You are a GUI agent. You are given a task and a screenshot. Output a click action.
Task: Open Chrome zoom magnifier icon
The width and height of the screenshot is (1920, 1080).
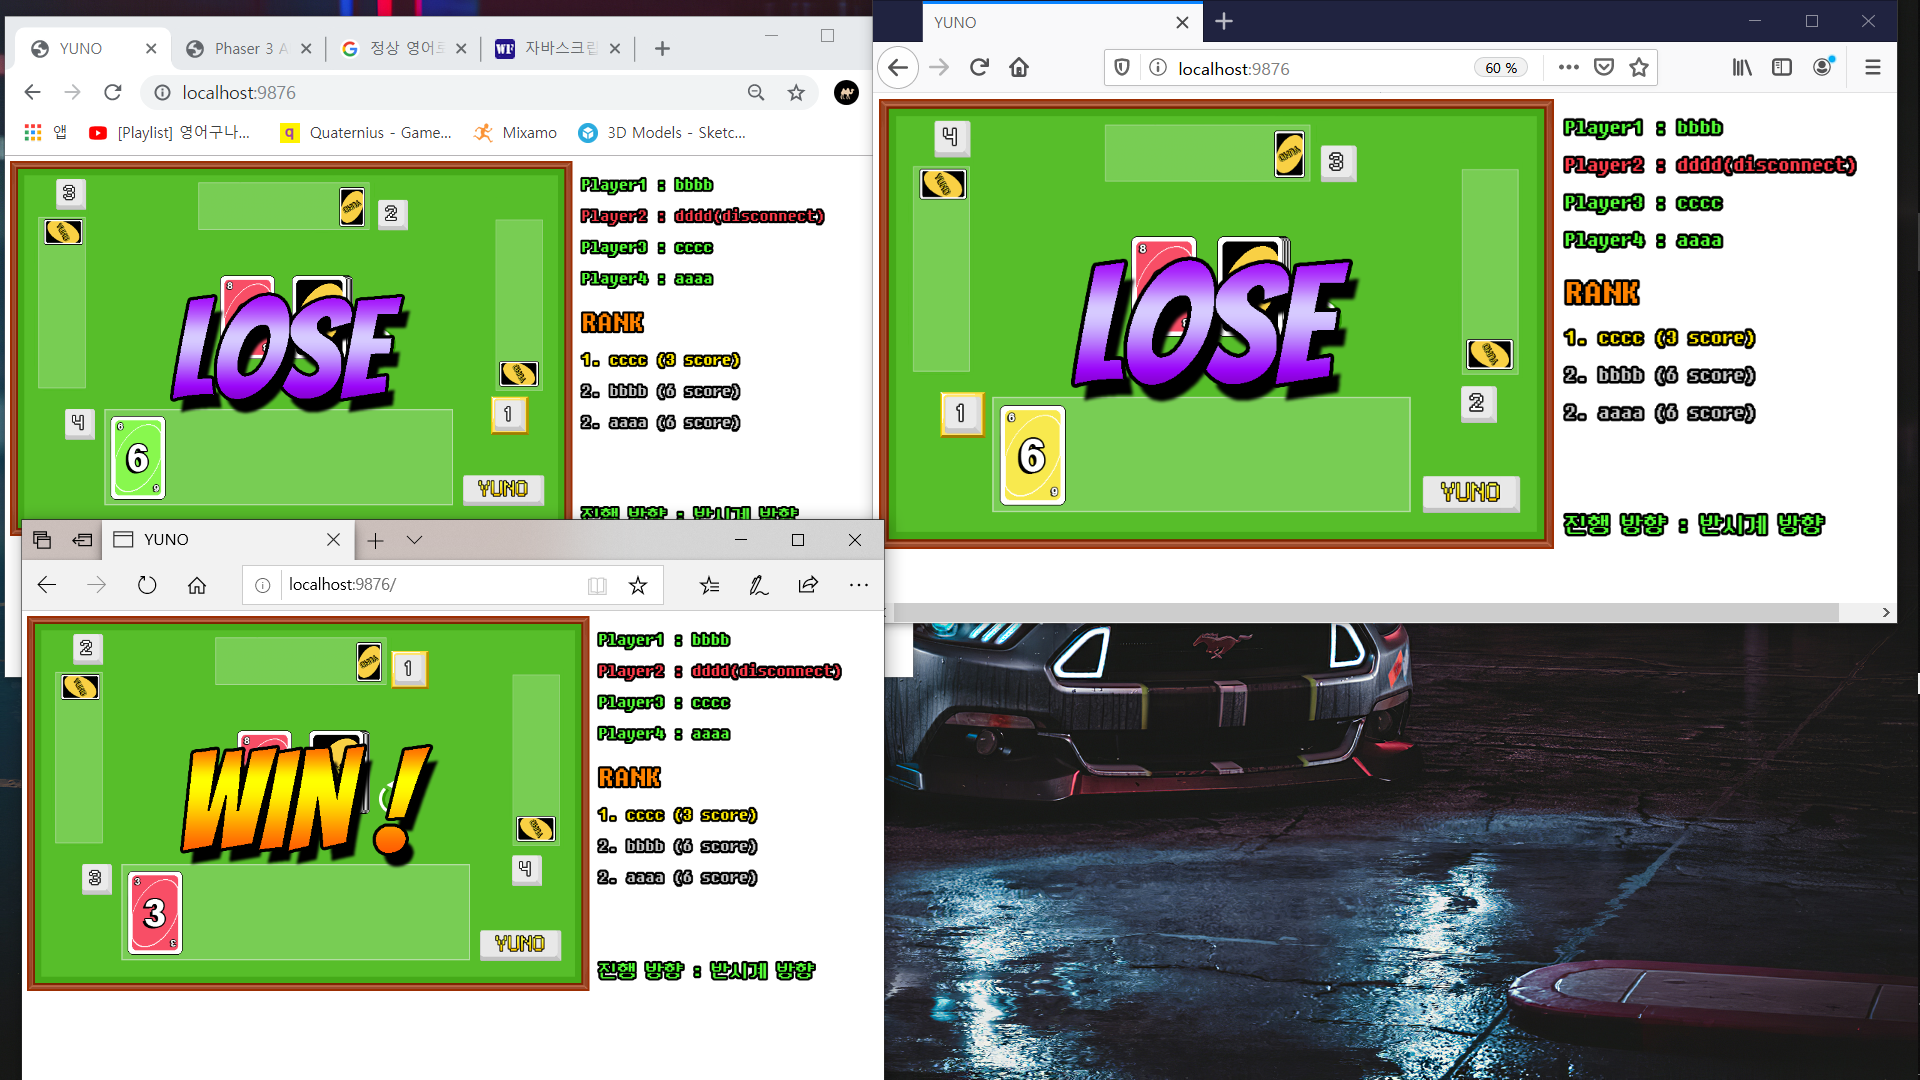[756, 93]
